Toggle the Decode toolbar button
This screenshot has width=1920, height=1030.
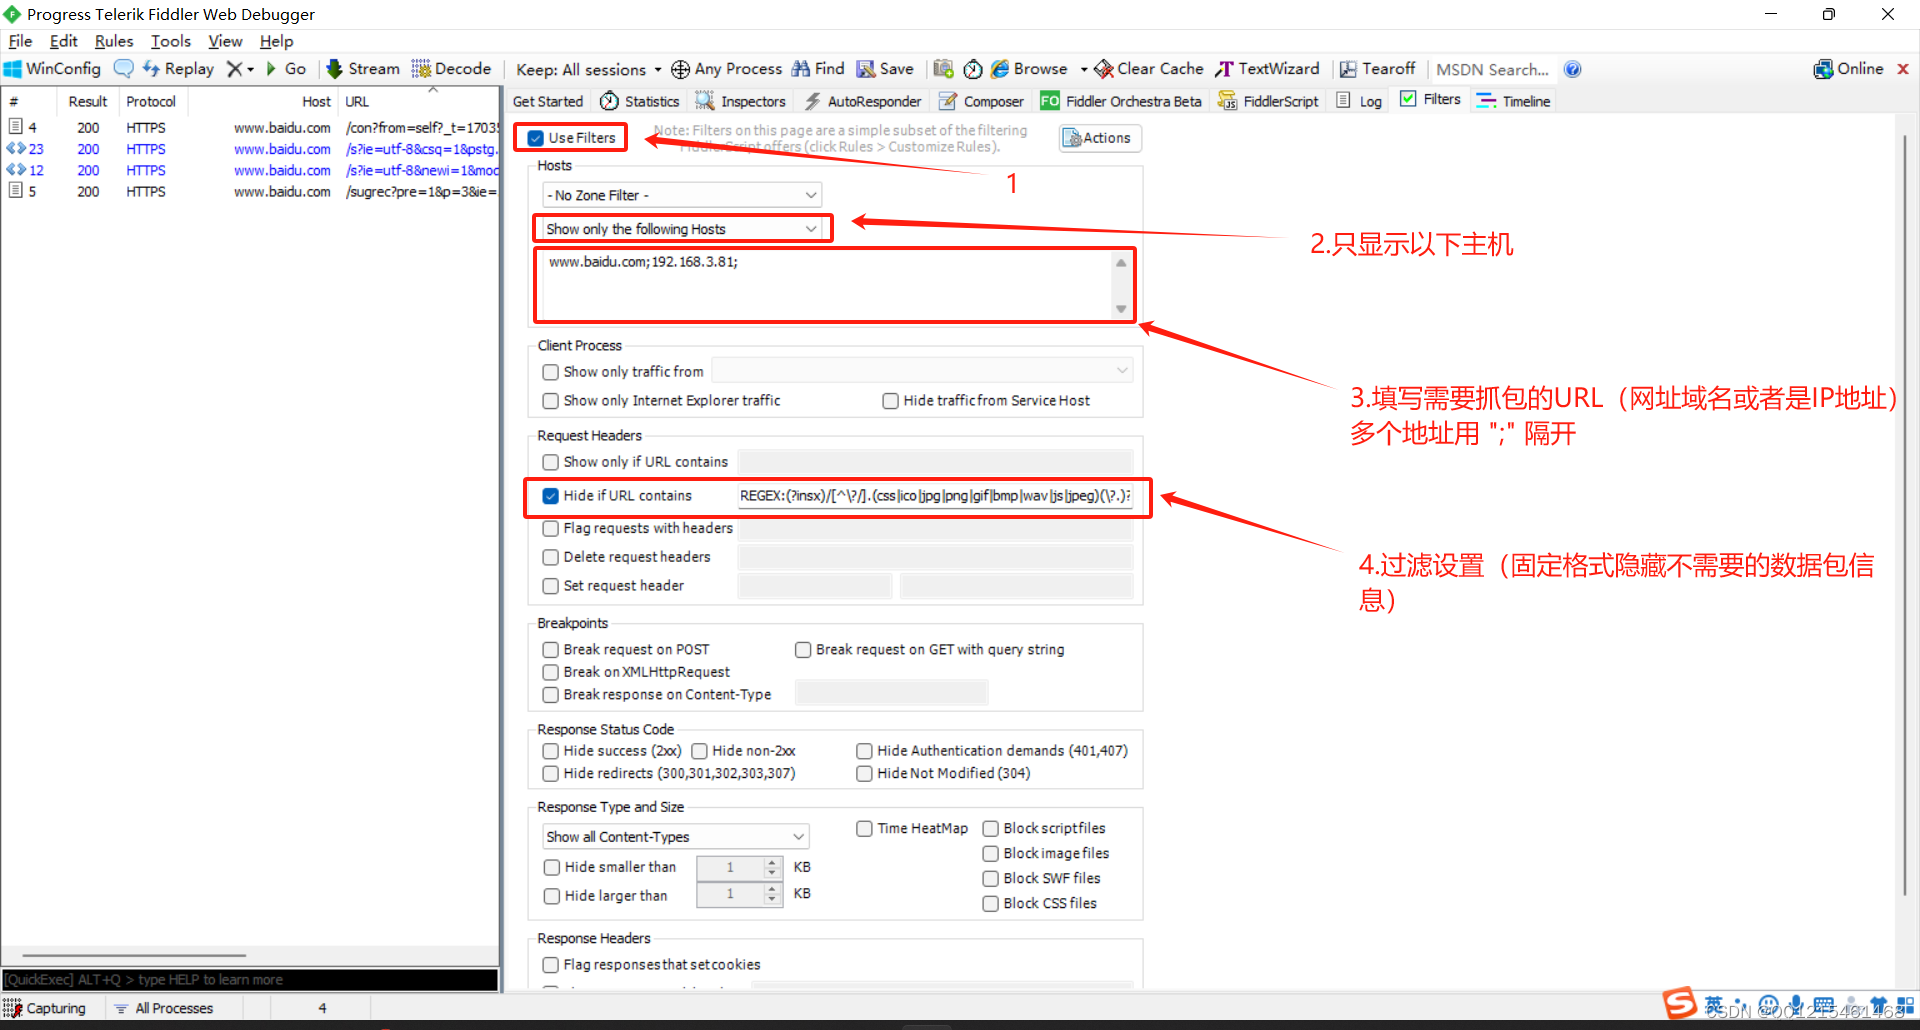pyautogui.click(x=451, y=69)
